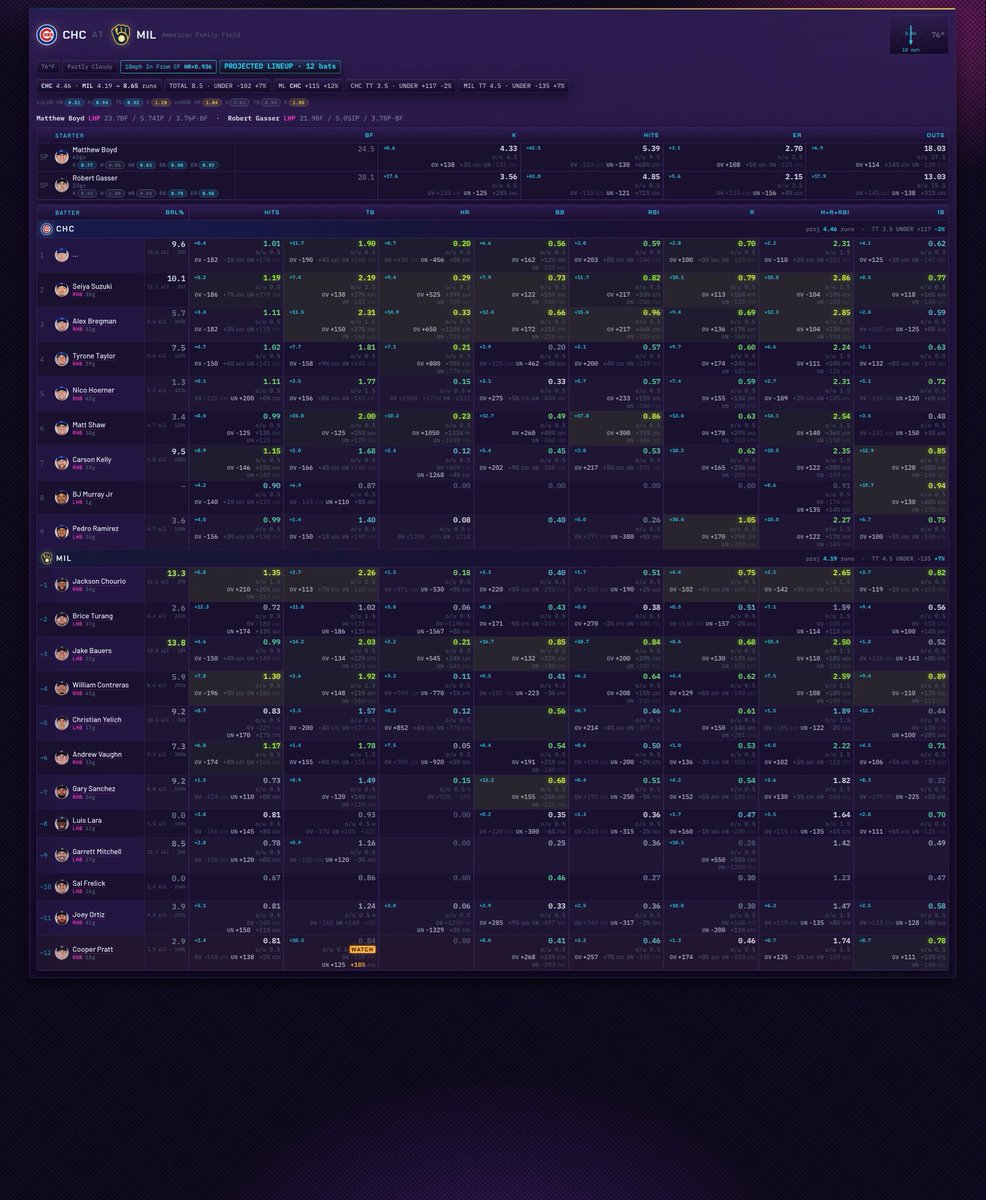Click Brice Turang's player avatar
The height and width of the screenshot is (1200, 986).
(x=62, y=619)
